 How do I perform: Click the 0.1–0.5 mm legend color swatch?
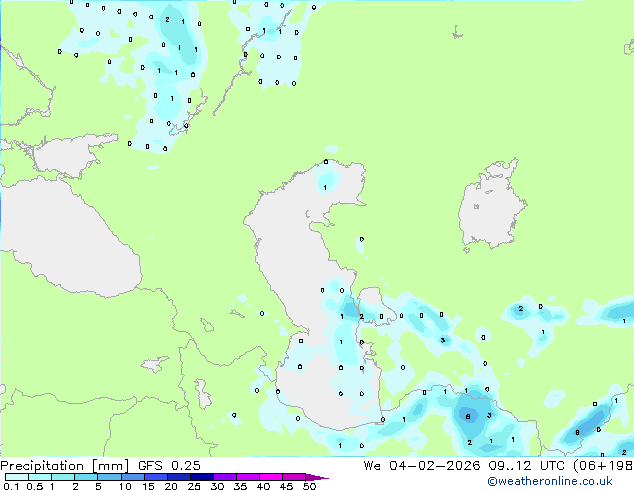point(17,477)
